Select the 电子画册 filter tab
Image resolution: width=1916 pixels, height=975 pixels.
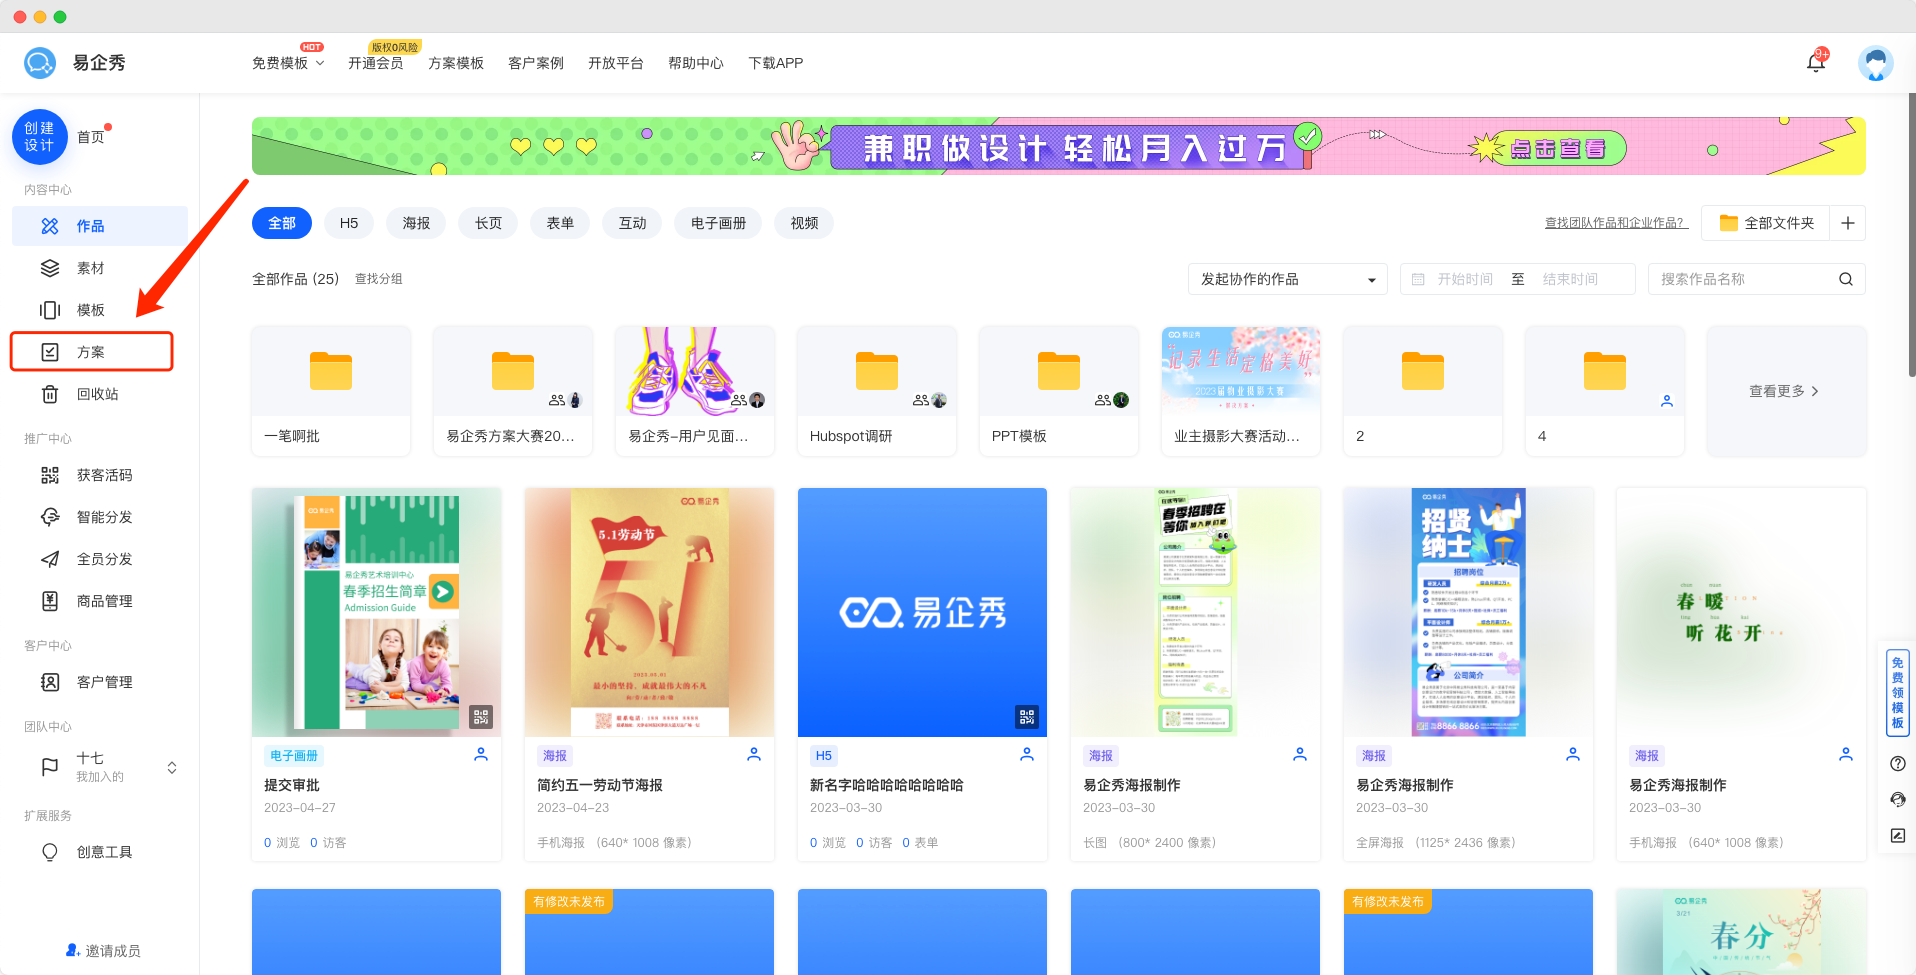pos(718,223)
